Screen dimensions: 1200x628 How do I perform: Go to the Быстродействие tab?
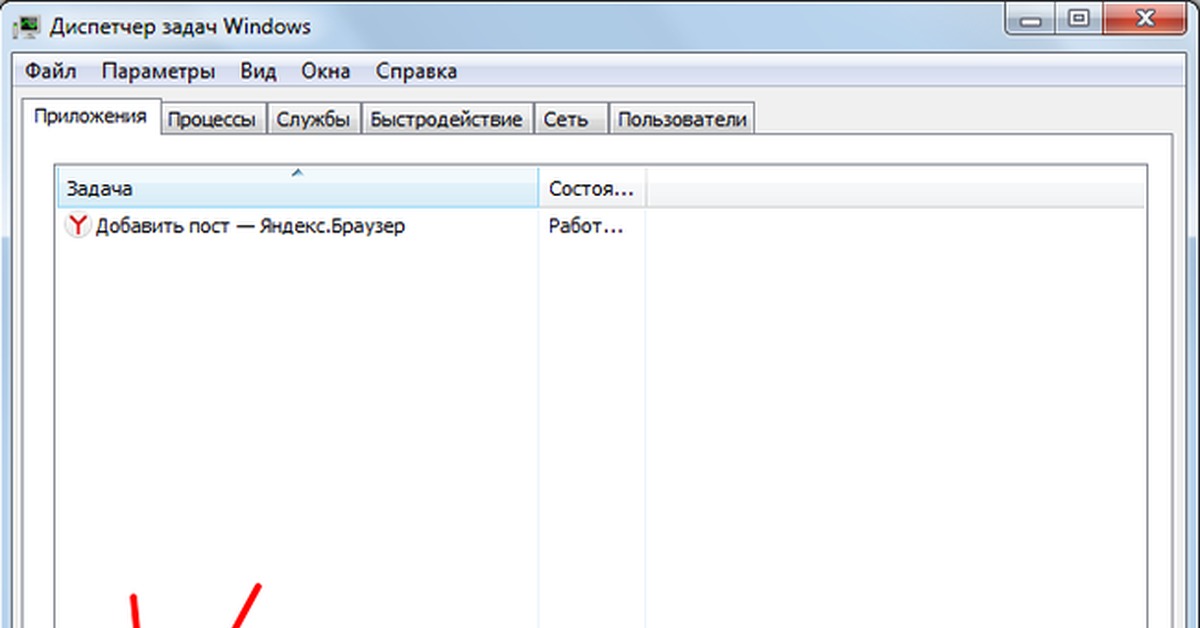pyautogui.click(x=446, y=120)
